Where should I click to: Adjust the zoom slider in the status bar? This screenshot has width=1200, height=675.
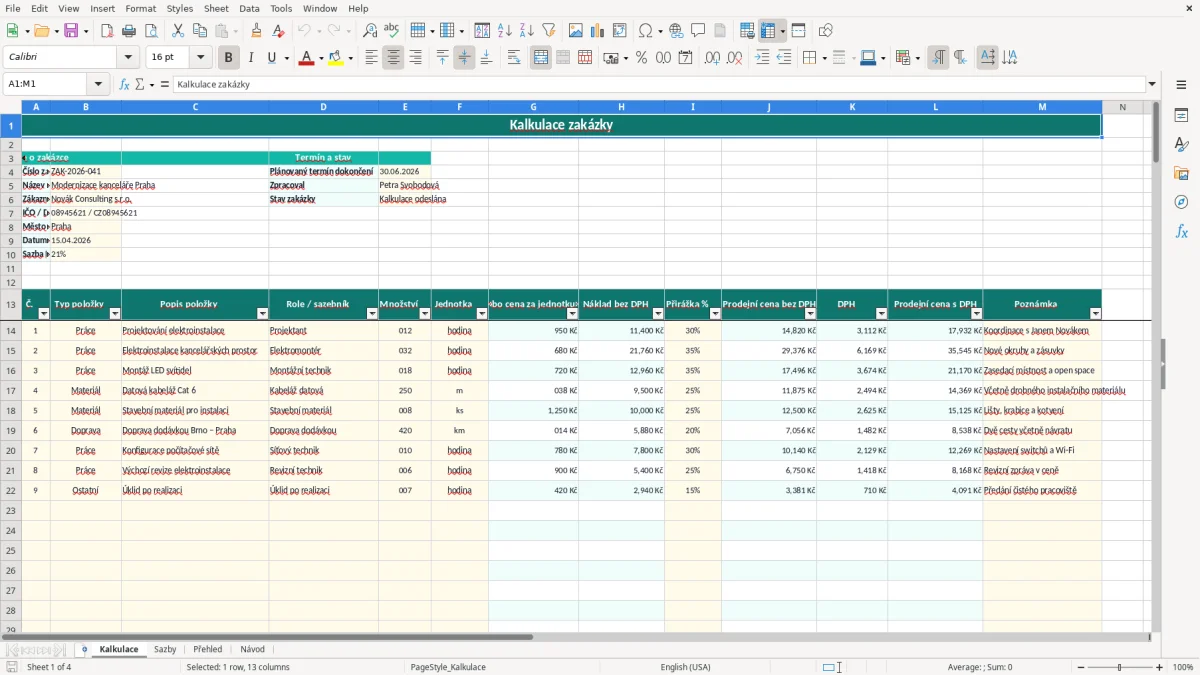1120,667
